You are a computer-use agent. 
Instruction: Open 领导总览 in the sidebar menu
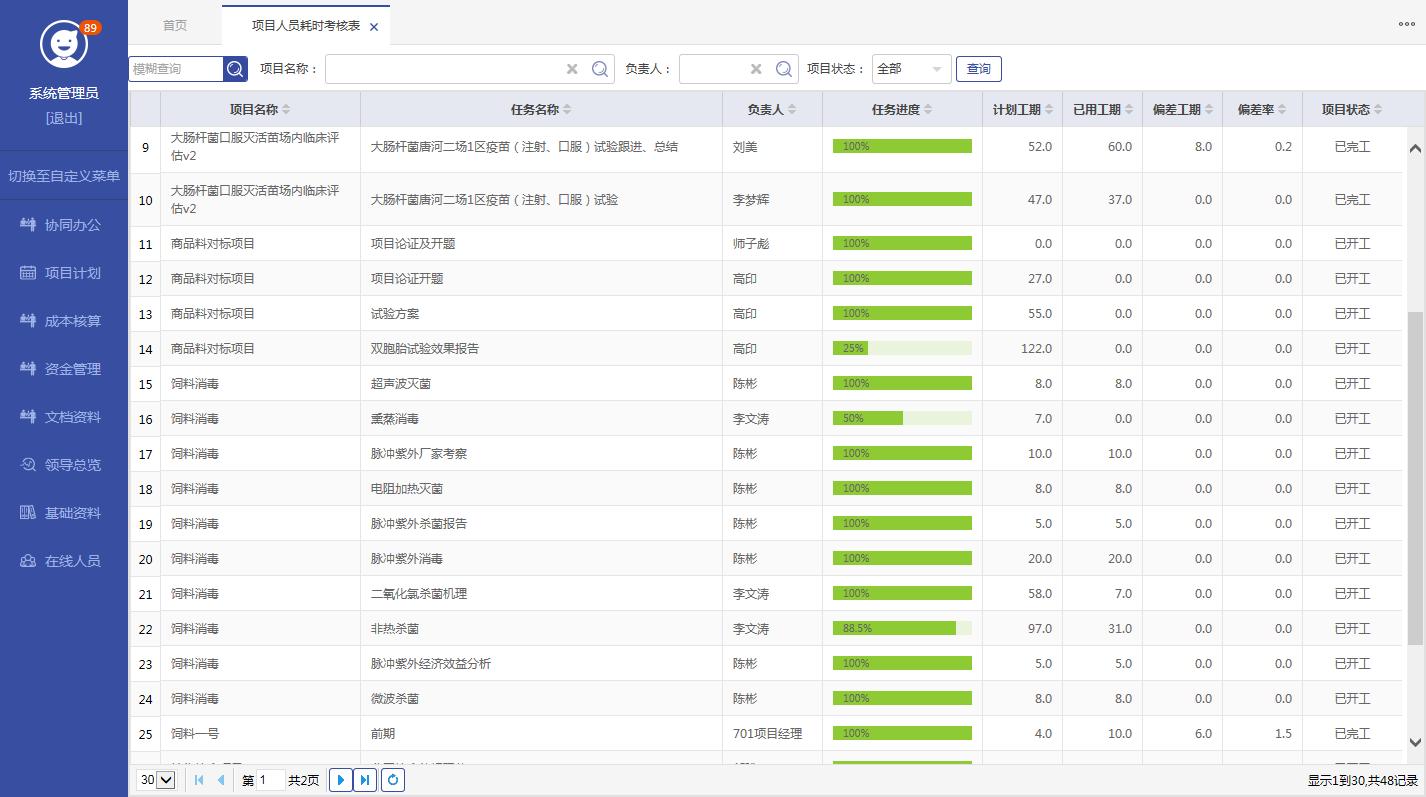72,465
